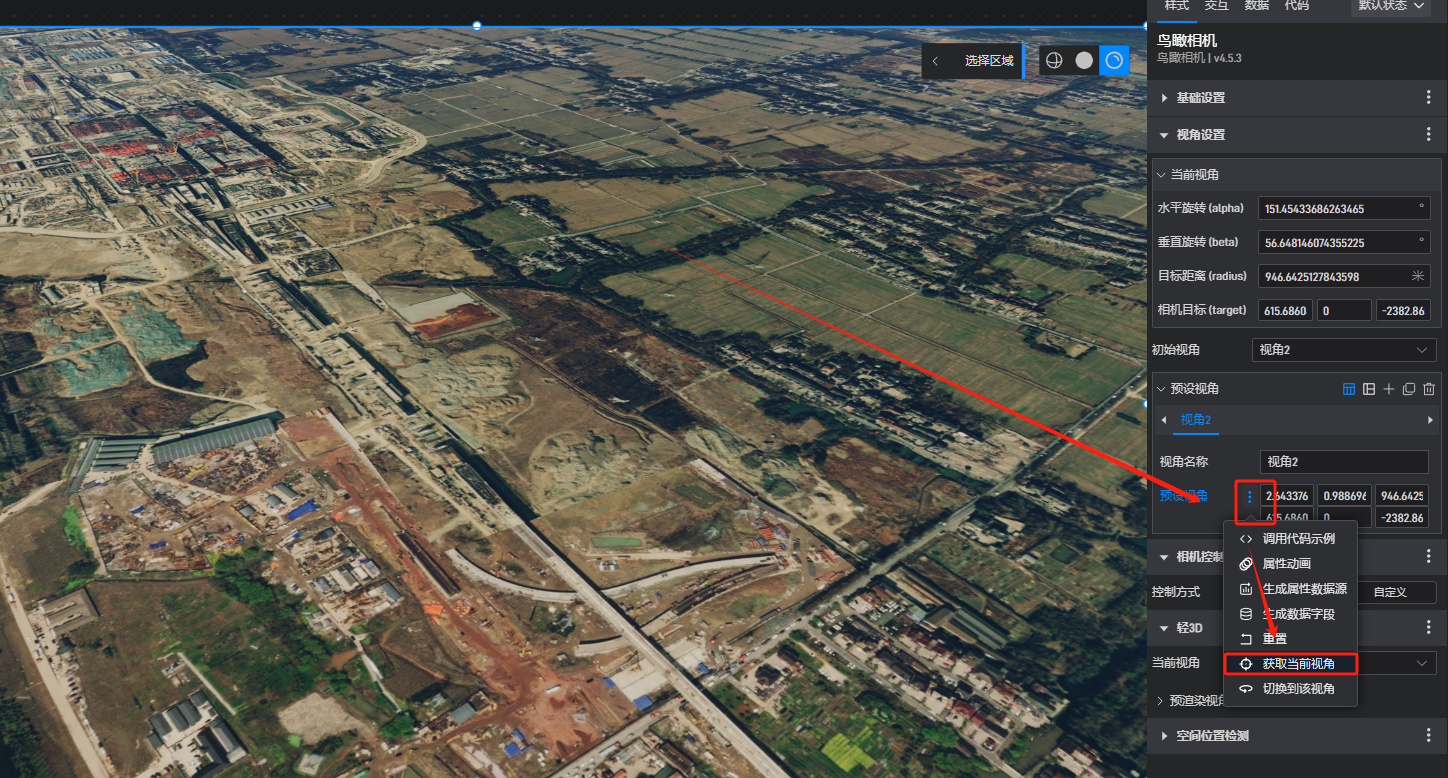Viewport: 1448px width, 778px height.
Task: Select the solid gray sphere mode icon
Action: (x=1084, y=61)
